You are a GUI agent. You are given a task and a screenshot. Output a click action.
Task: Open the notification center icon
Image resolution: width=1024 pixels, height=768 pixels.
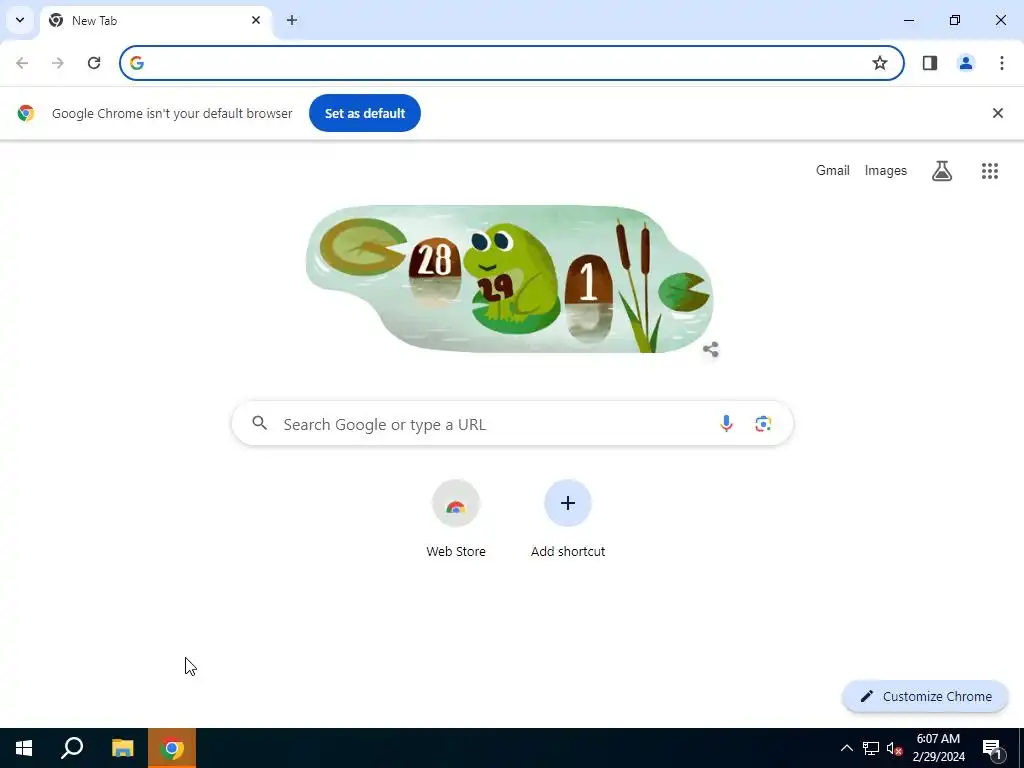(x=993, y=748)
